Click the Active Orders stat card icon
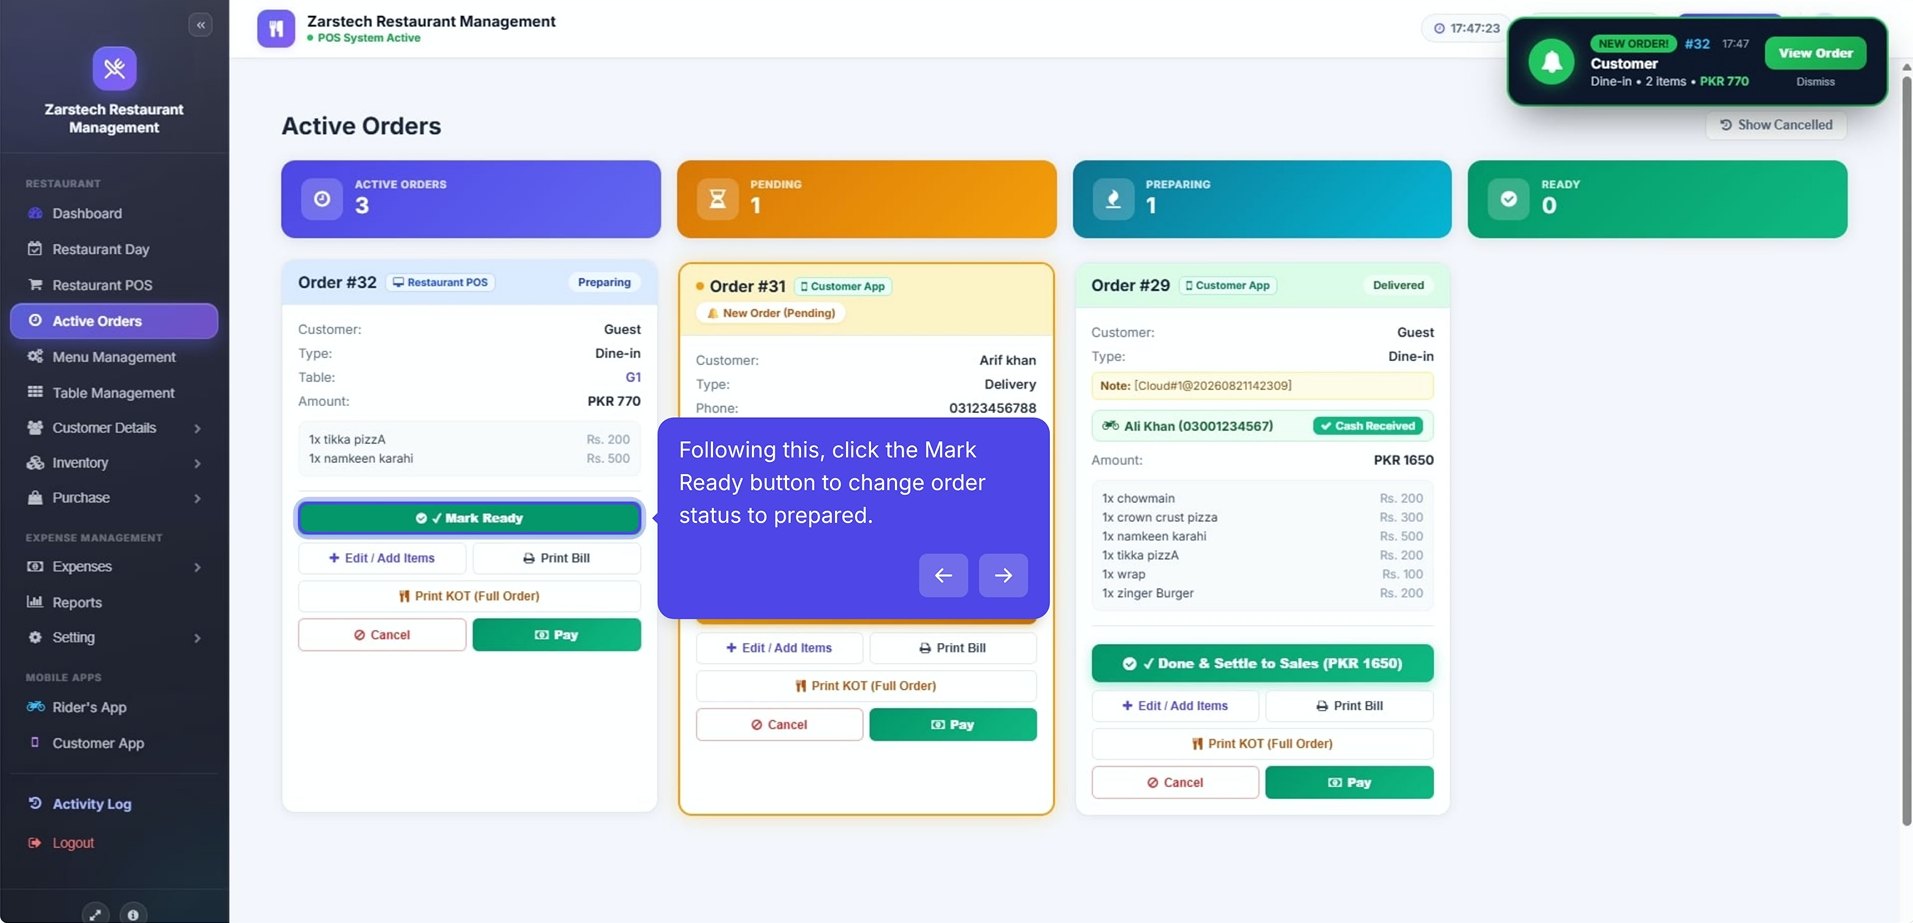The height and width of the screenshot is (923, 1913). pos(322,199)
